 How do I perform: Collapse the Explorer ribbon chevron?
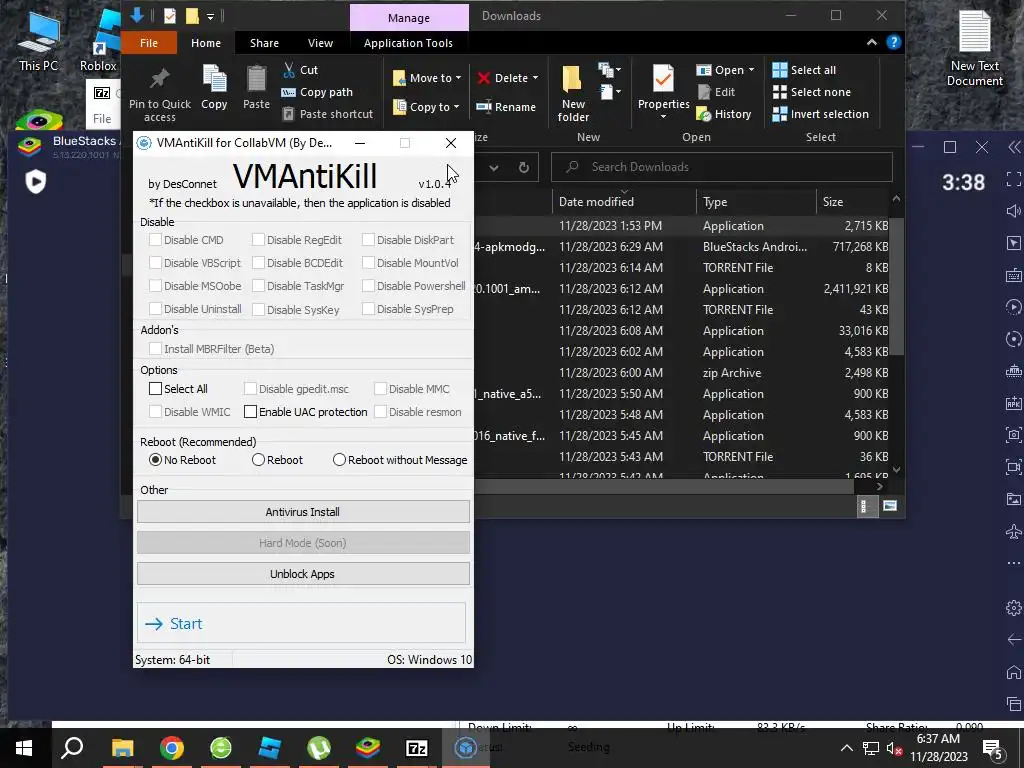tap(872, 42)
